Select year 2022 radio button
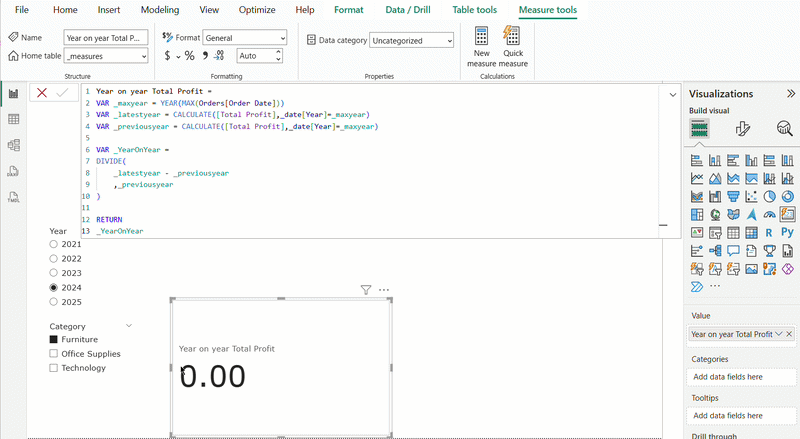Screen dimensions: 800x439 [54, 259]
